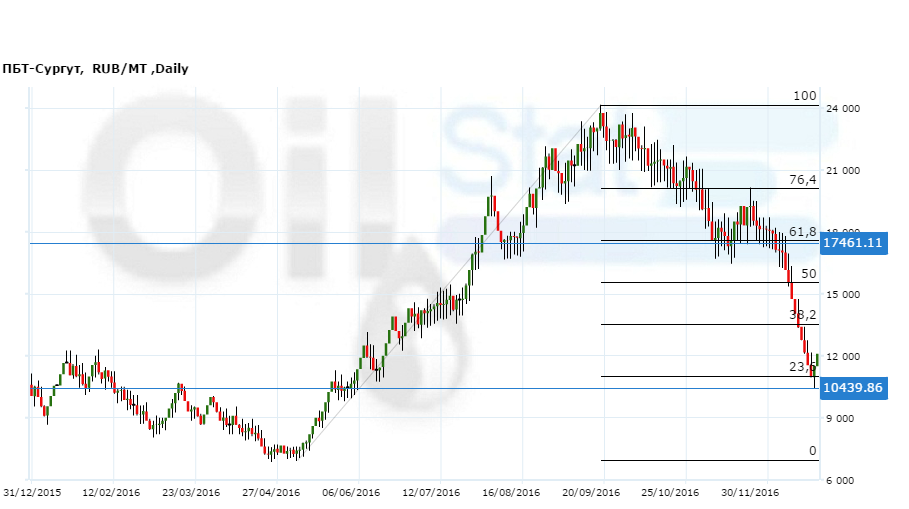This screenshot has height=509, width=909.
Task: Click the blue 10439.86 price tag
Action: coord(852,388)
